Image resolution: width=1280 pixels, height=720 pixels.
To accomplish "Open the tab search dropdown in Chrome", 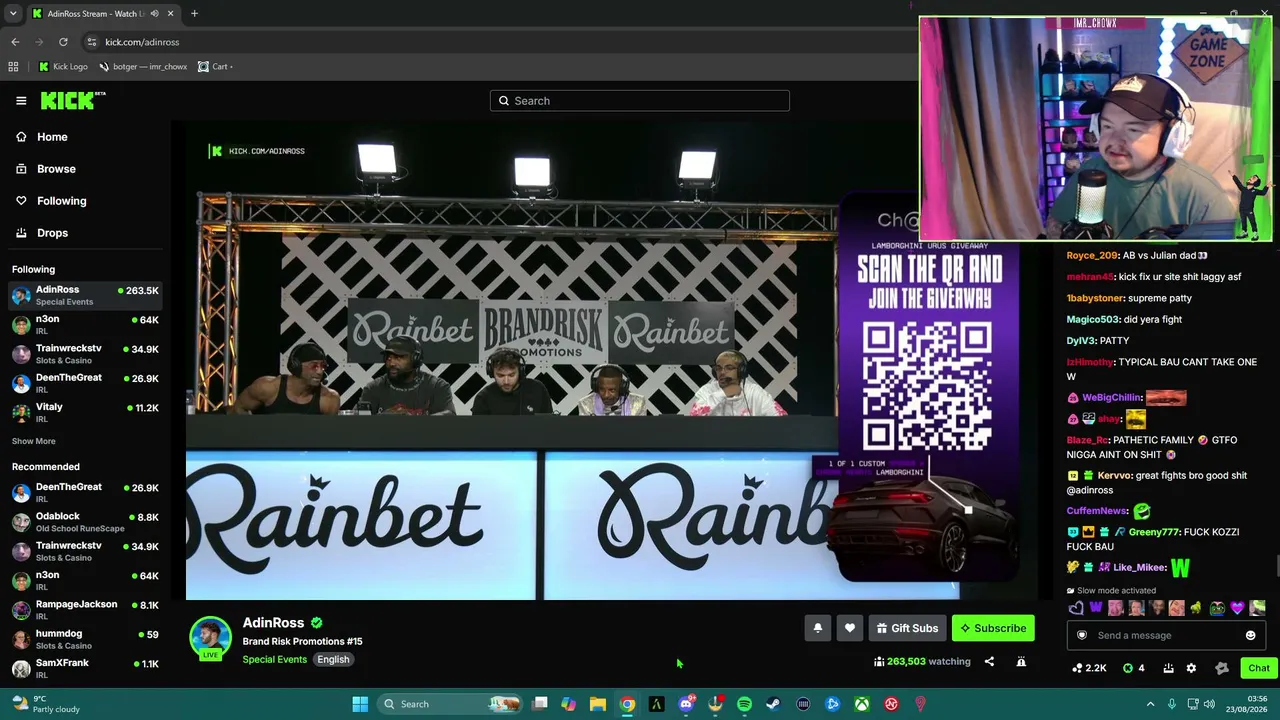I will (x=13, y=14).
